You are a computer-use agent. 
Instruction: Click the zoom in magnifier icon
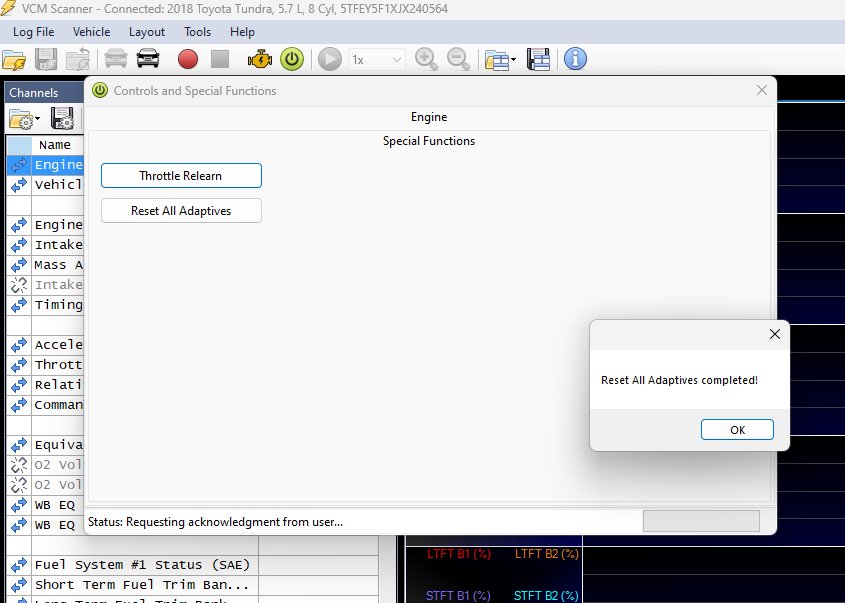pyautogui.click(x=426, y=59)
